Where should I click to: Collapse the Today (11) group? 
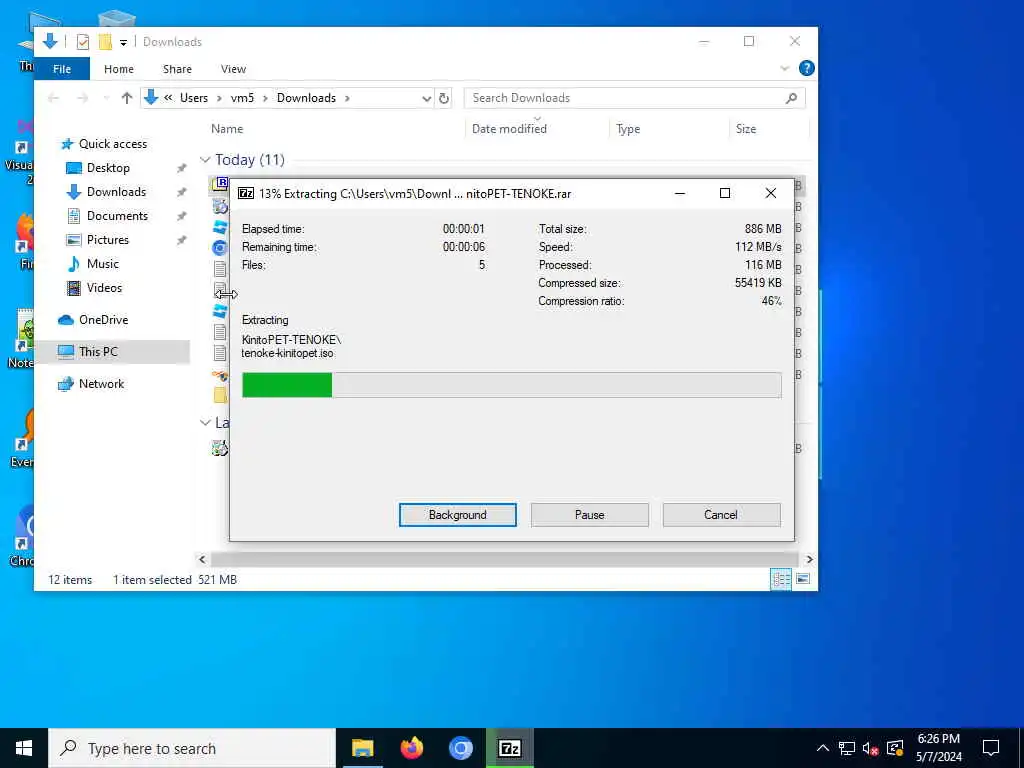click(x=205, y=160)
